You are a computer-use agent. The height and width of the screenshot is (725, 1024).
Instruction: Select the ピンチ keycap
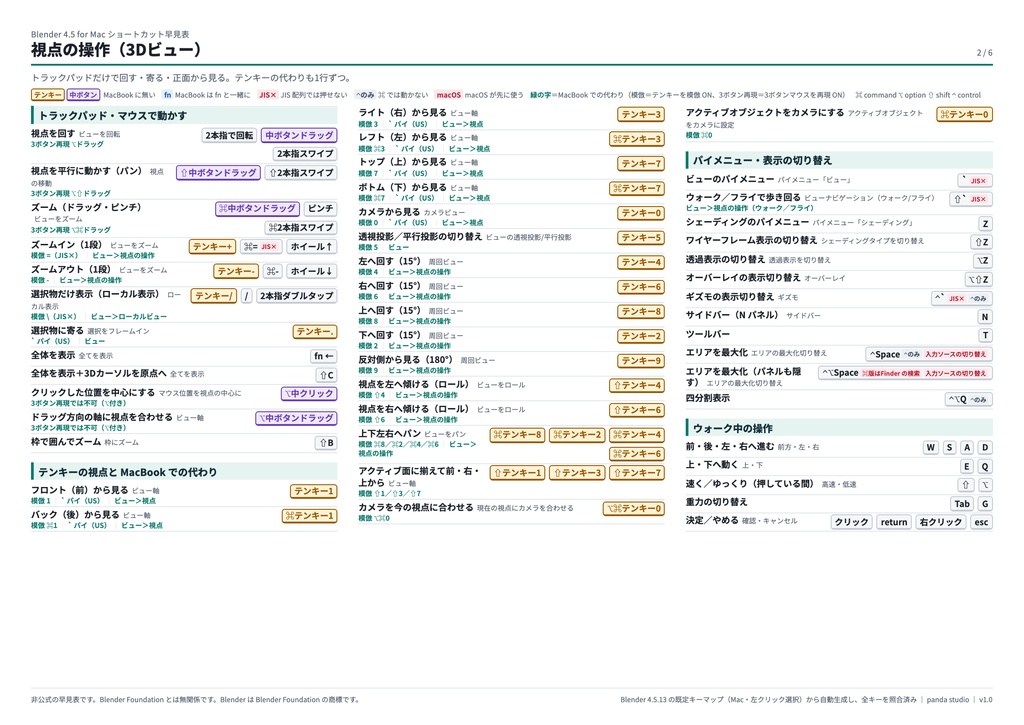point(321,208)
